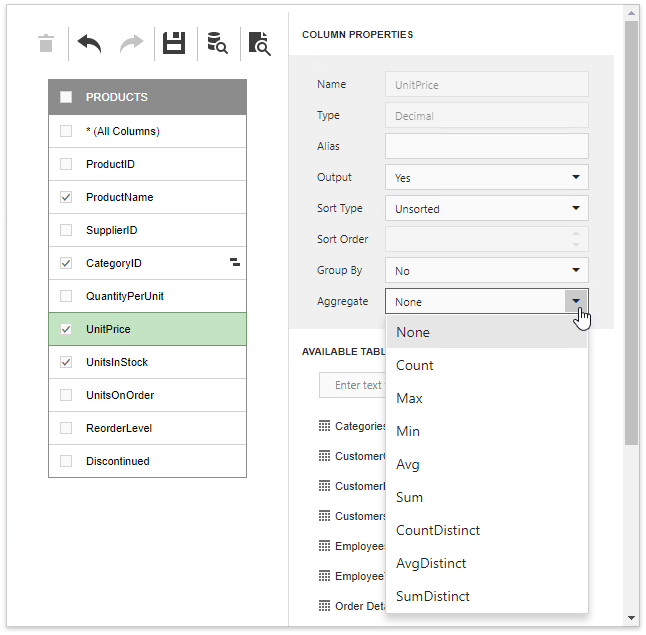The width and height of the screenshot is (646, 635).
Task: Click the trash delete icon in toolbar
Action: 46,43
